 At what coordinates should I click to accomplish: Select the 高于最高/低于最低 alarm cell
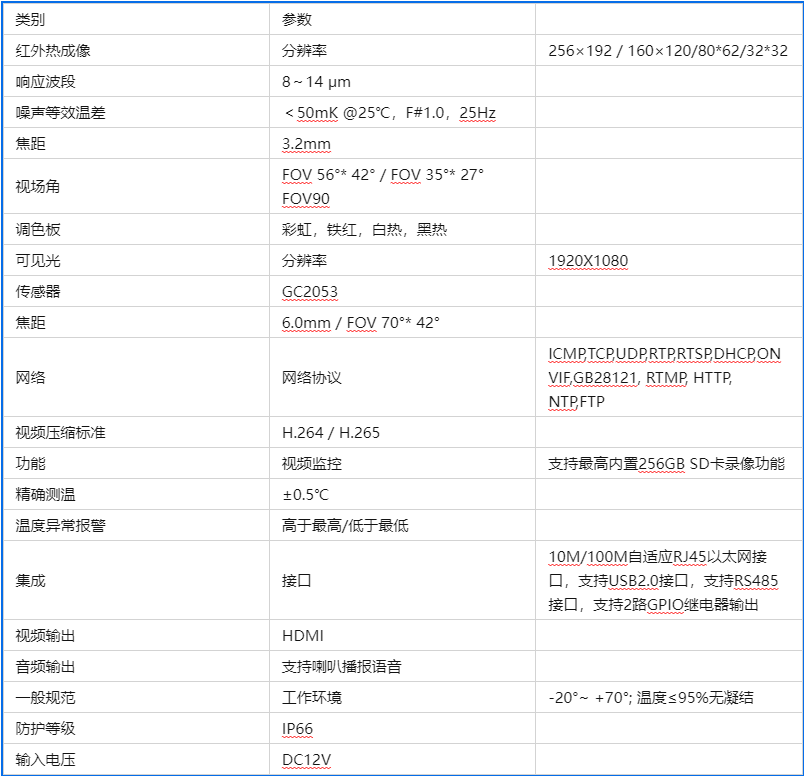(345, 525)
